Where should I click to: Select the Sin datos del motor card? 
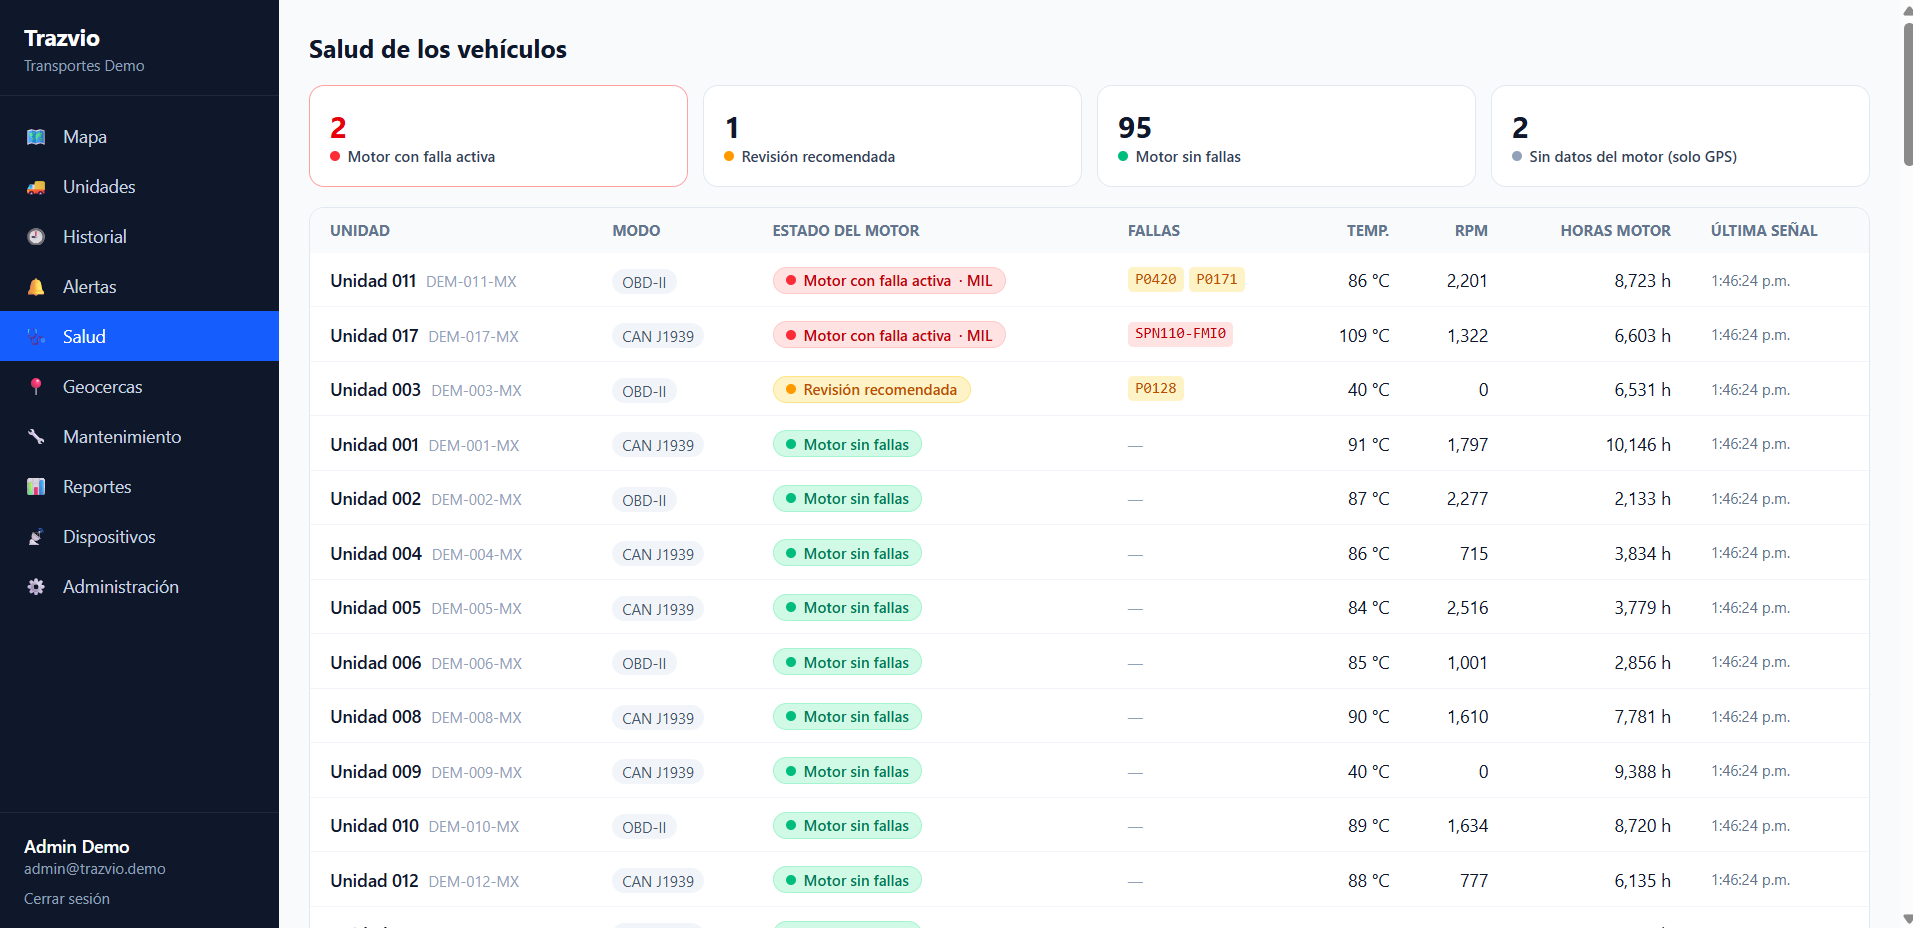pos(1680,136)
